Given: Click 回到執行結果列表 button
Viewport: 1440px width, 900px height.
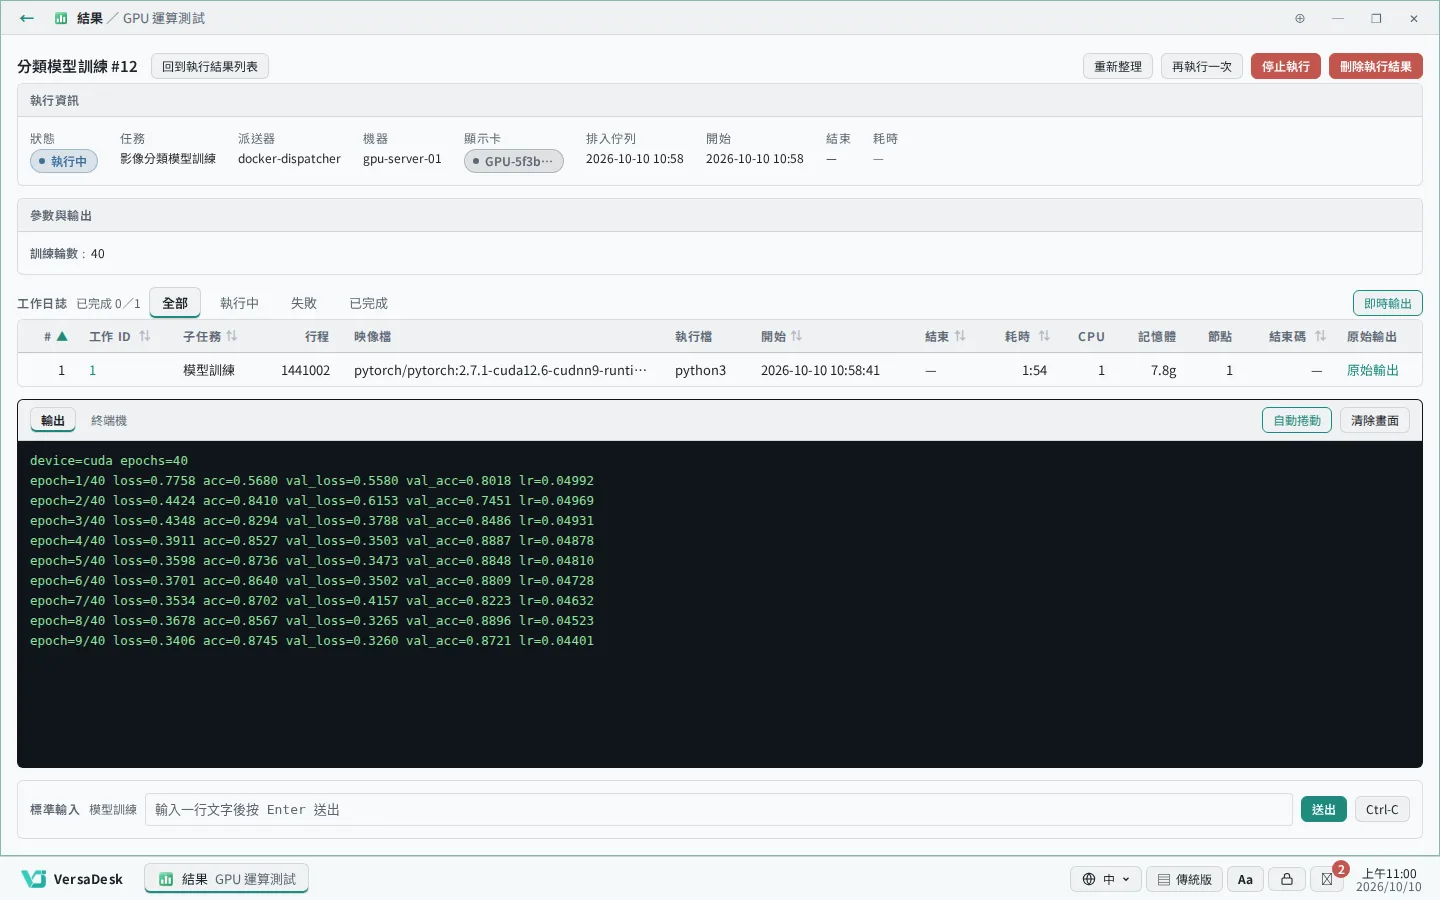Looking at the screenshot, I should point(210,66).
